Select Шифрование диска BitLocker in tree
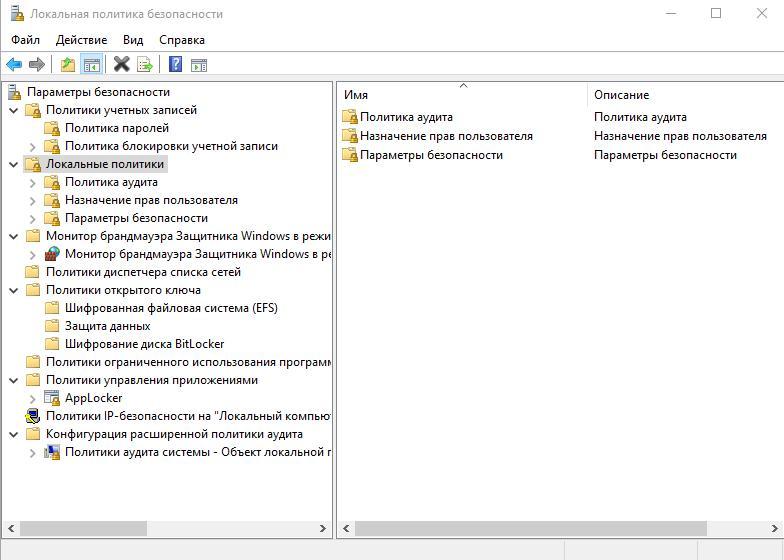784x560 pixels. [x=144, y=344]
